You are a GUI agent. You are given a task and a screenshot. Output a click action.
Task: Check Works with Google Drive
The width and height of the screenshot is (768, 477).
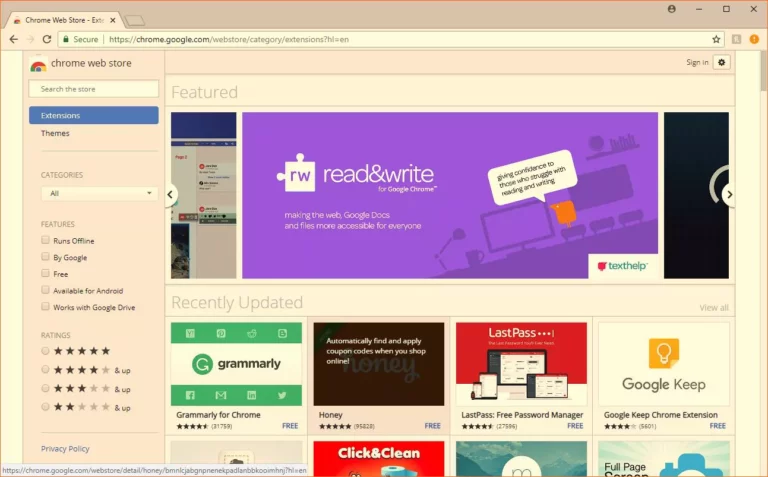click(x=46, y=307)
